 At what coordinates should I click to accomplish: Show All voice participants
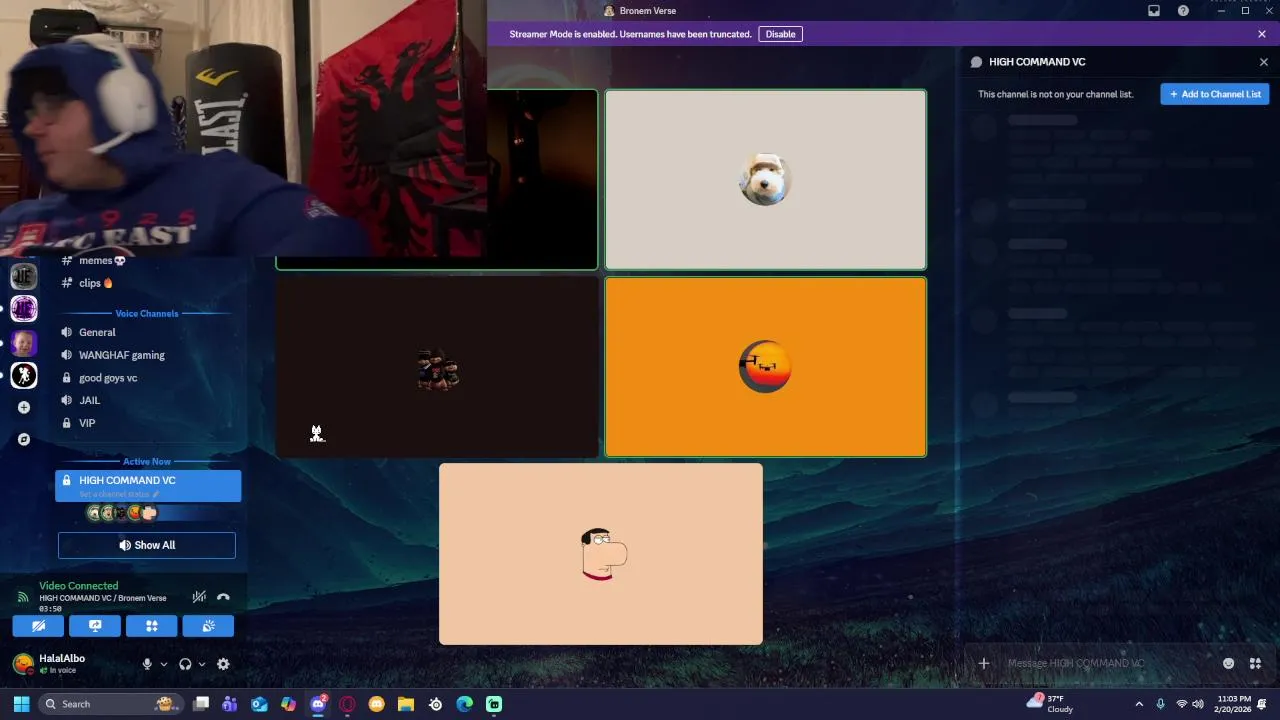[147, 545]
